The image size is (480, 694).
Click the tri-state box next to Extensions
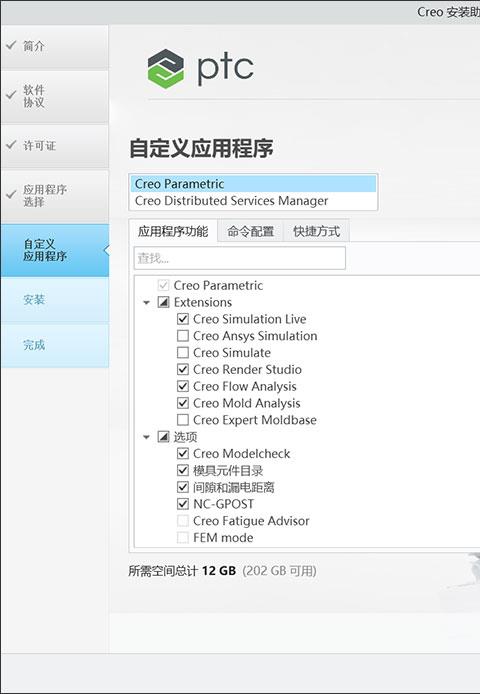click(x=163, y=302)
